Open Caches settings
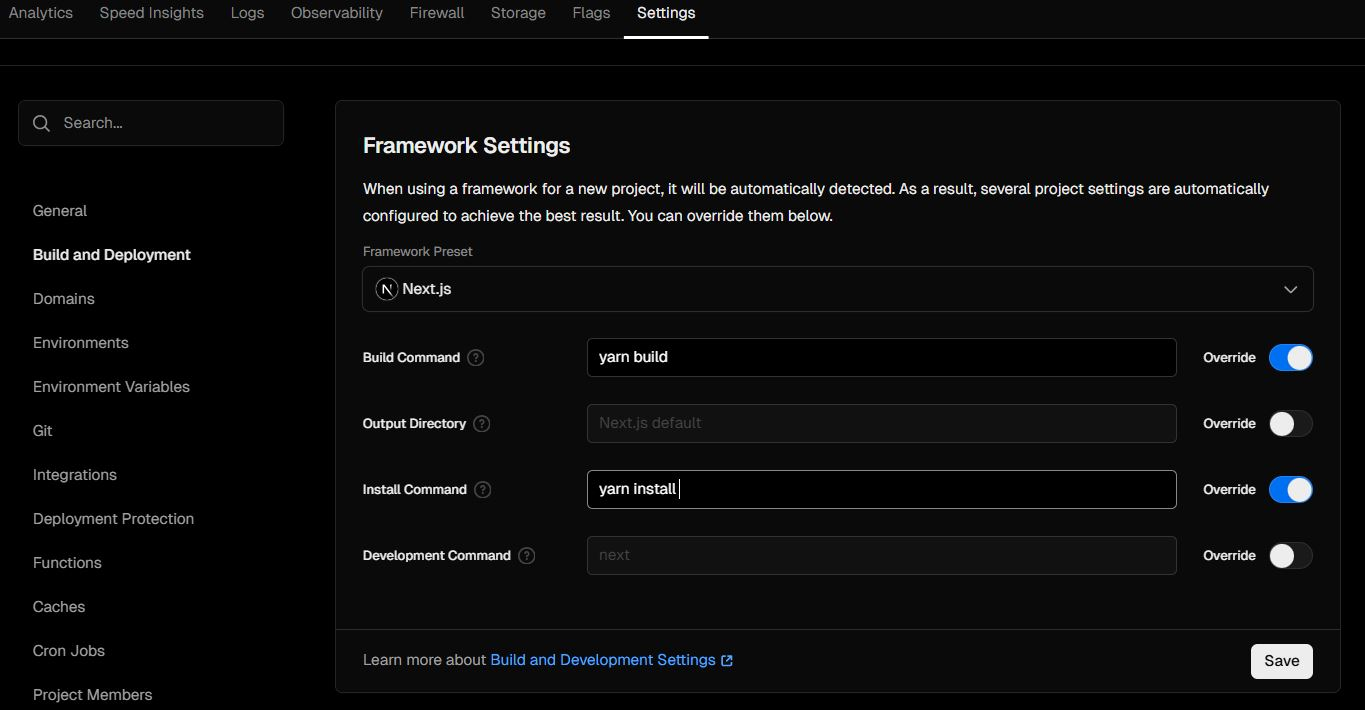This screenshot has width=1365, height=710. pos(59,607)
